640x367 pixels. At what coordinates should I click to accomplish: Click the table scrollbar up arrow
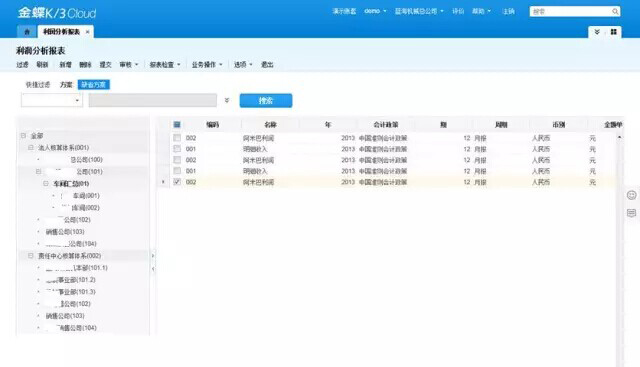[620, 138]
